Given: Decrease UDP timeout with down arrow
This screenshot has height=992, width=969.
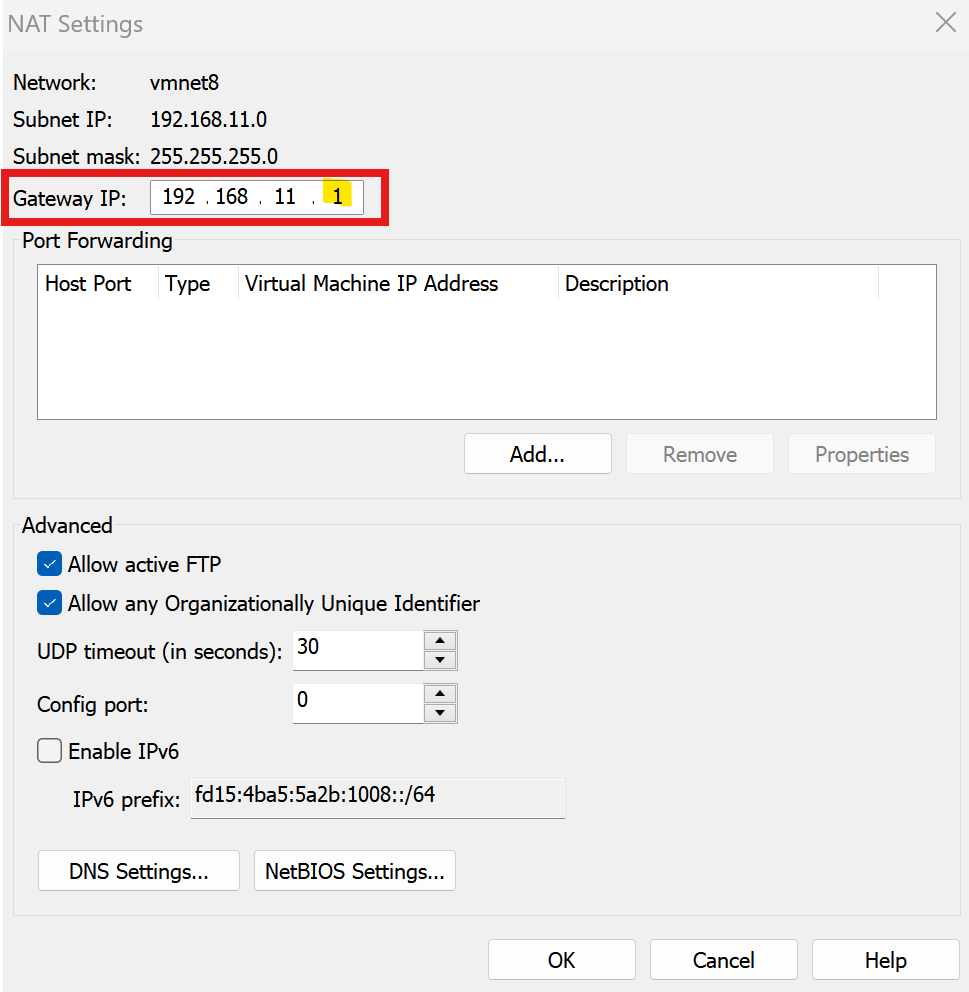Looking at the screenshot, I should [x=440, y=660].
